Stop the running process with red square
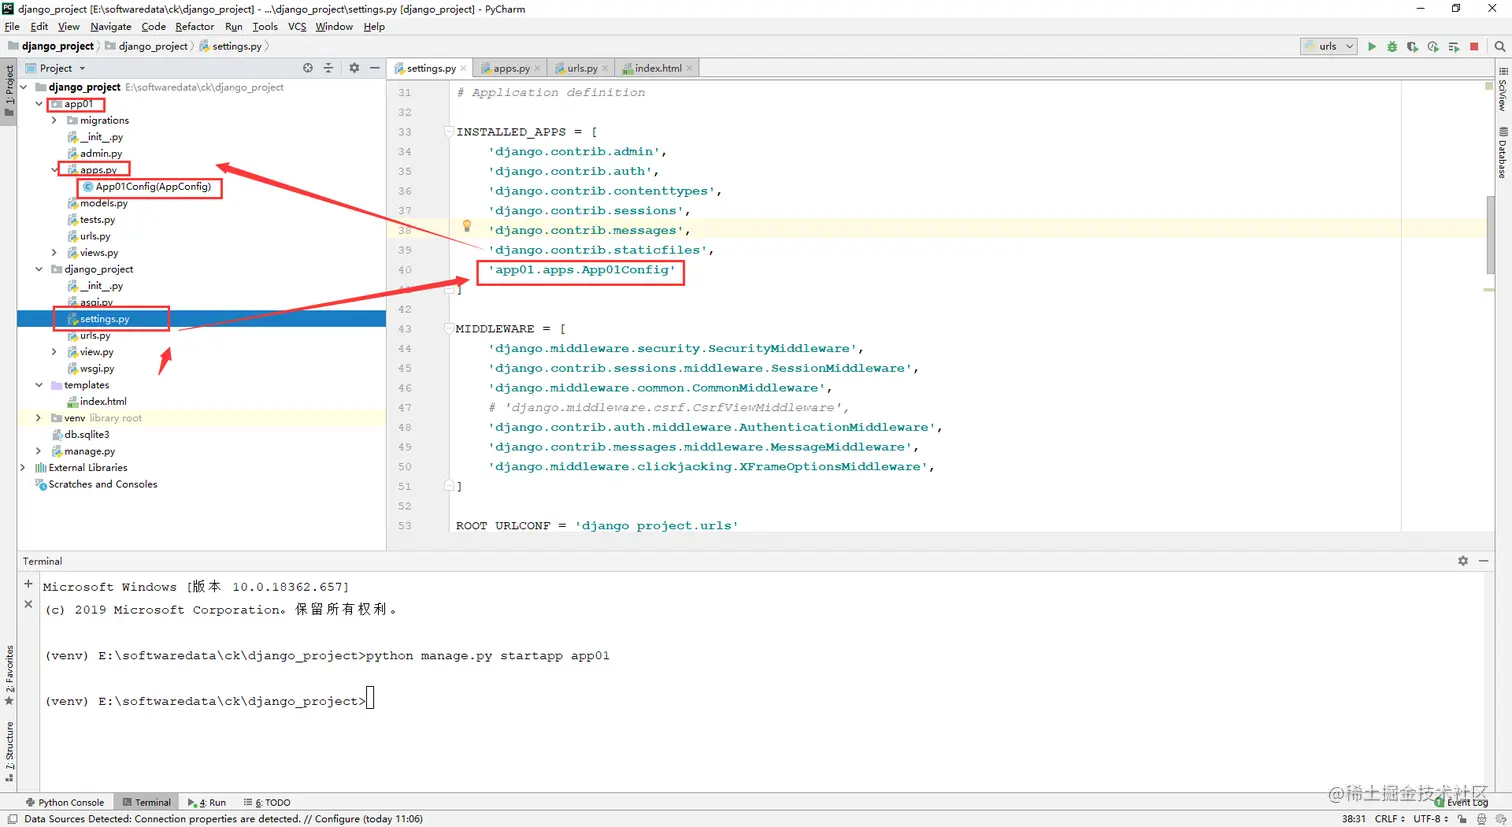This screenshot has height=827, width=1512. click(1474, 46)
